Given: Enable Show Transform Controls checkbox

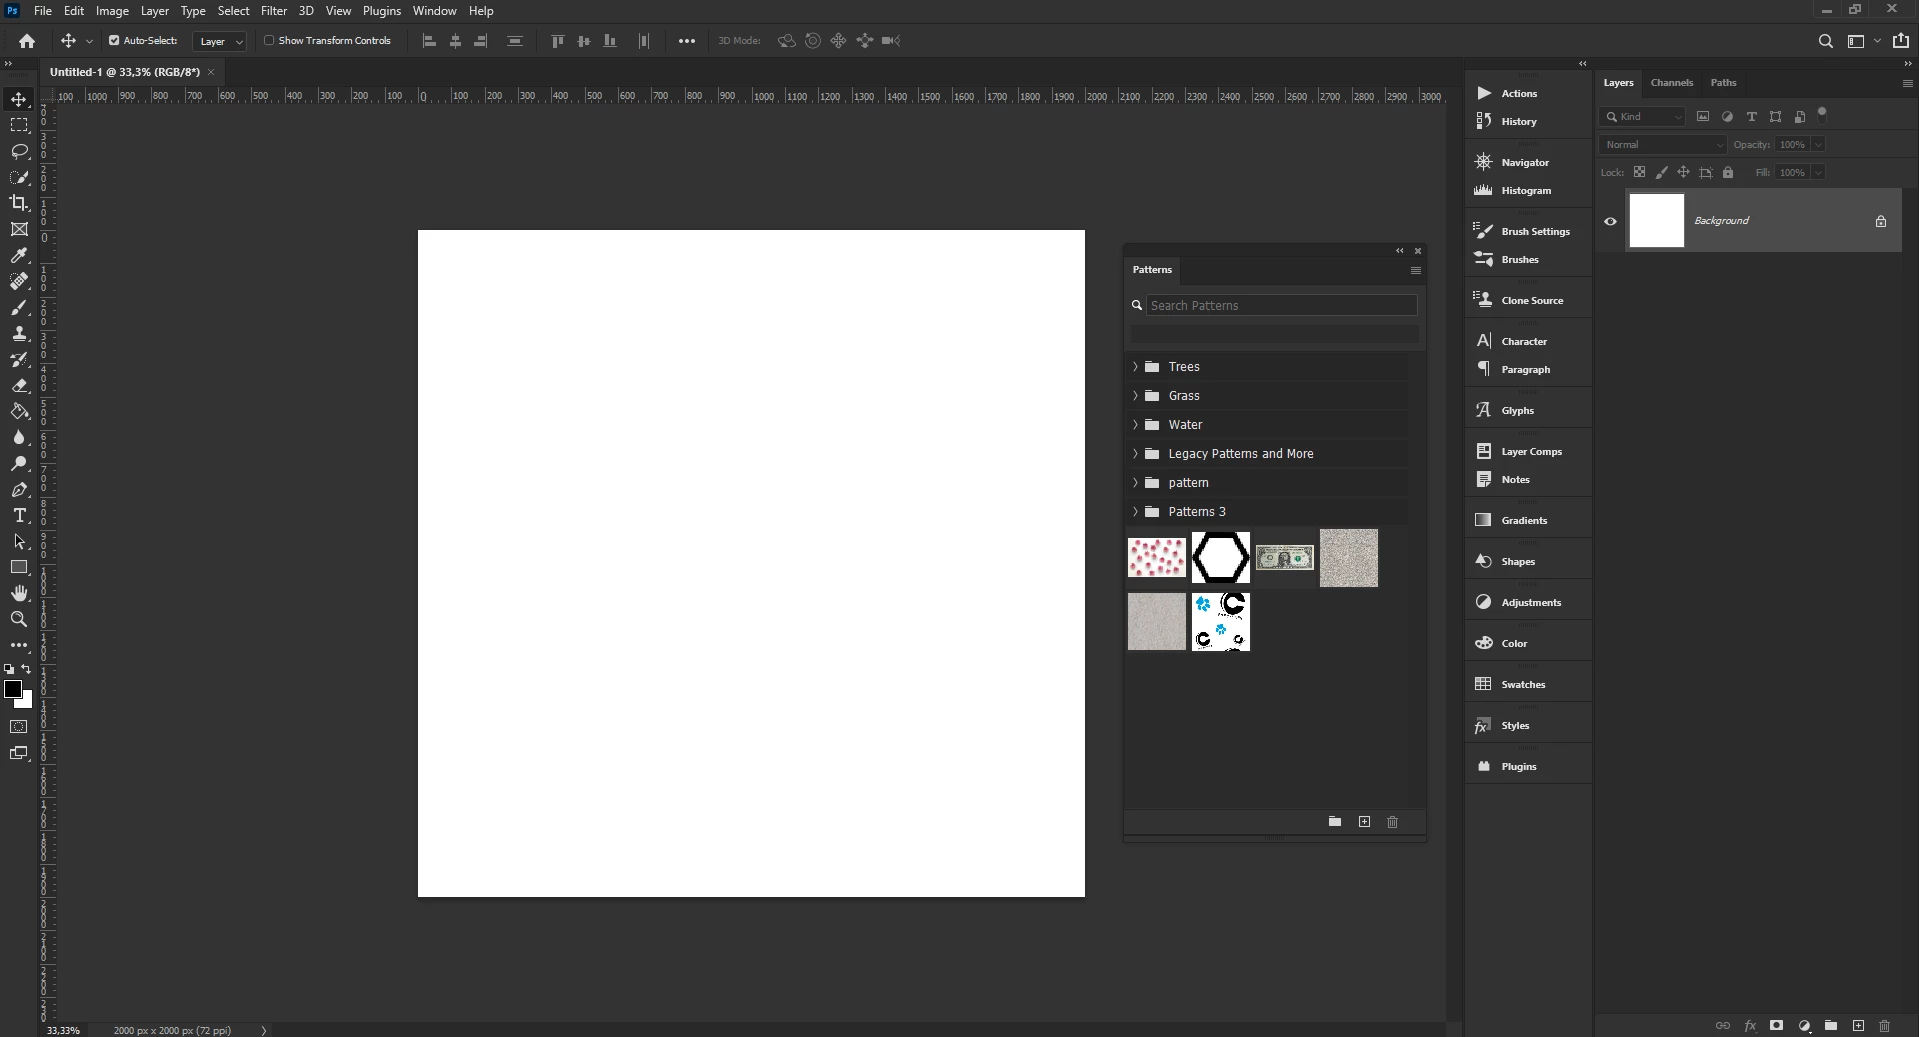Looking at the screenshot, I should pyautogui.click(x=269, y=41).
